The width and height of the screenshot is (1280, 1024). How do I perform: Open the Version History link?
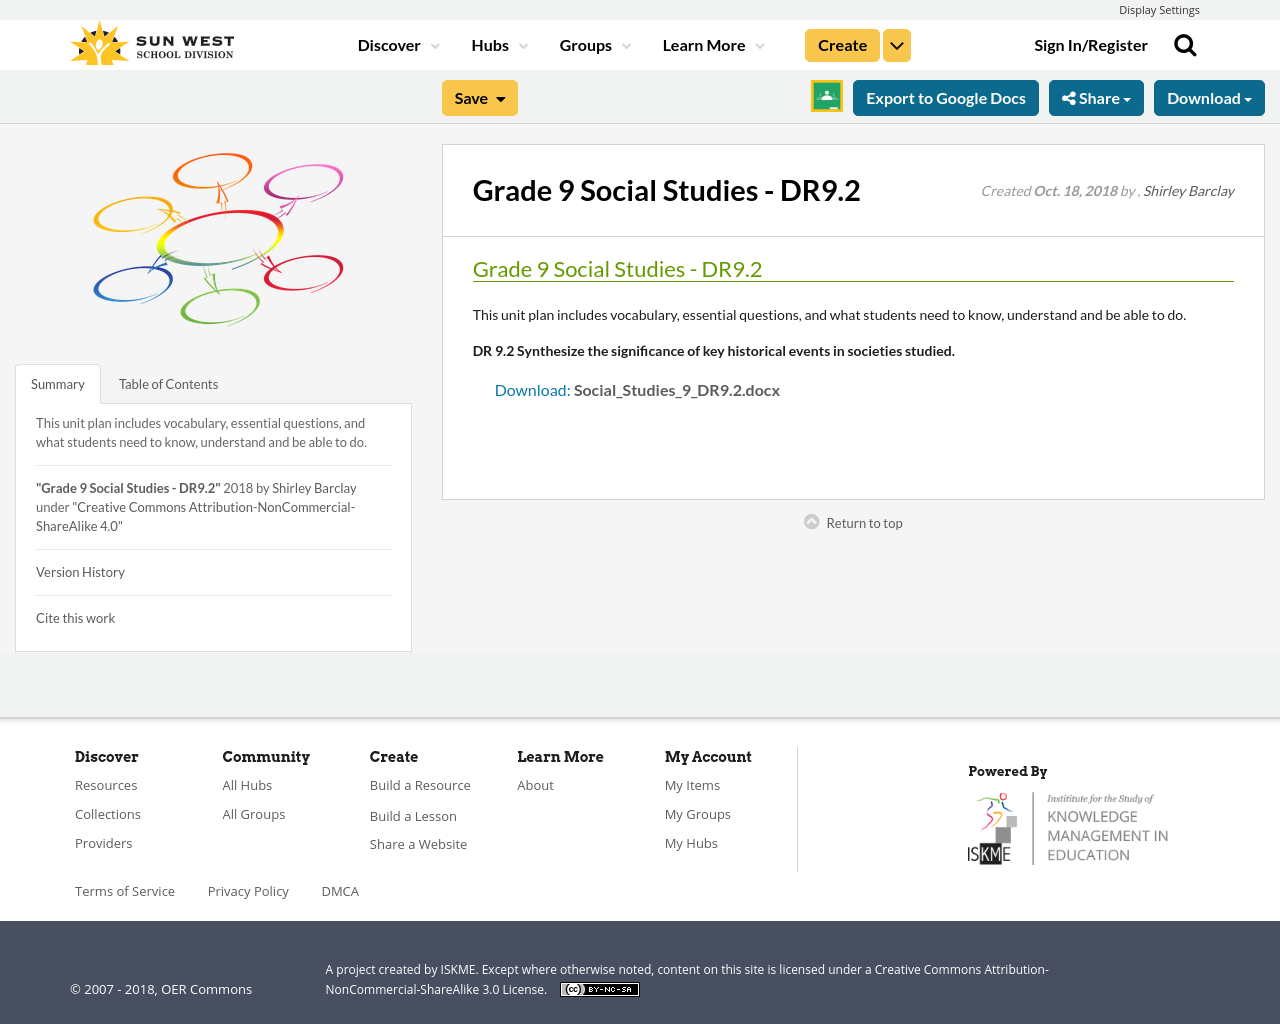click(x=80, y=571)
